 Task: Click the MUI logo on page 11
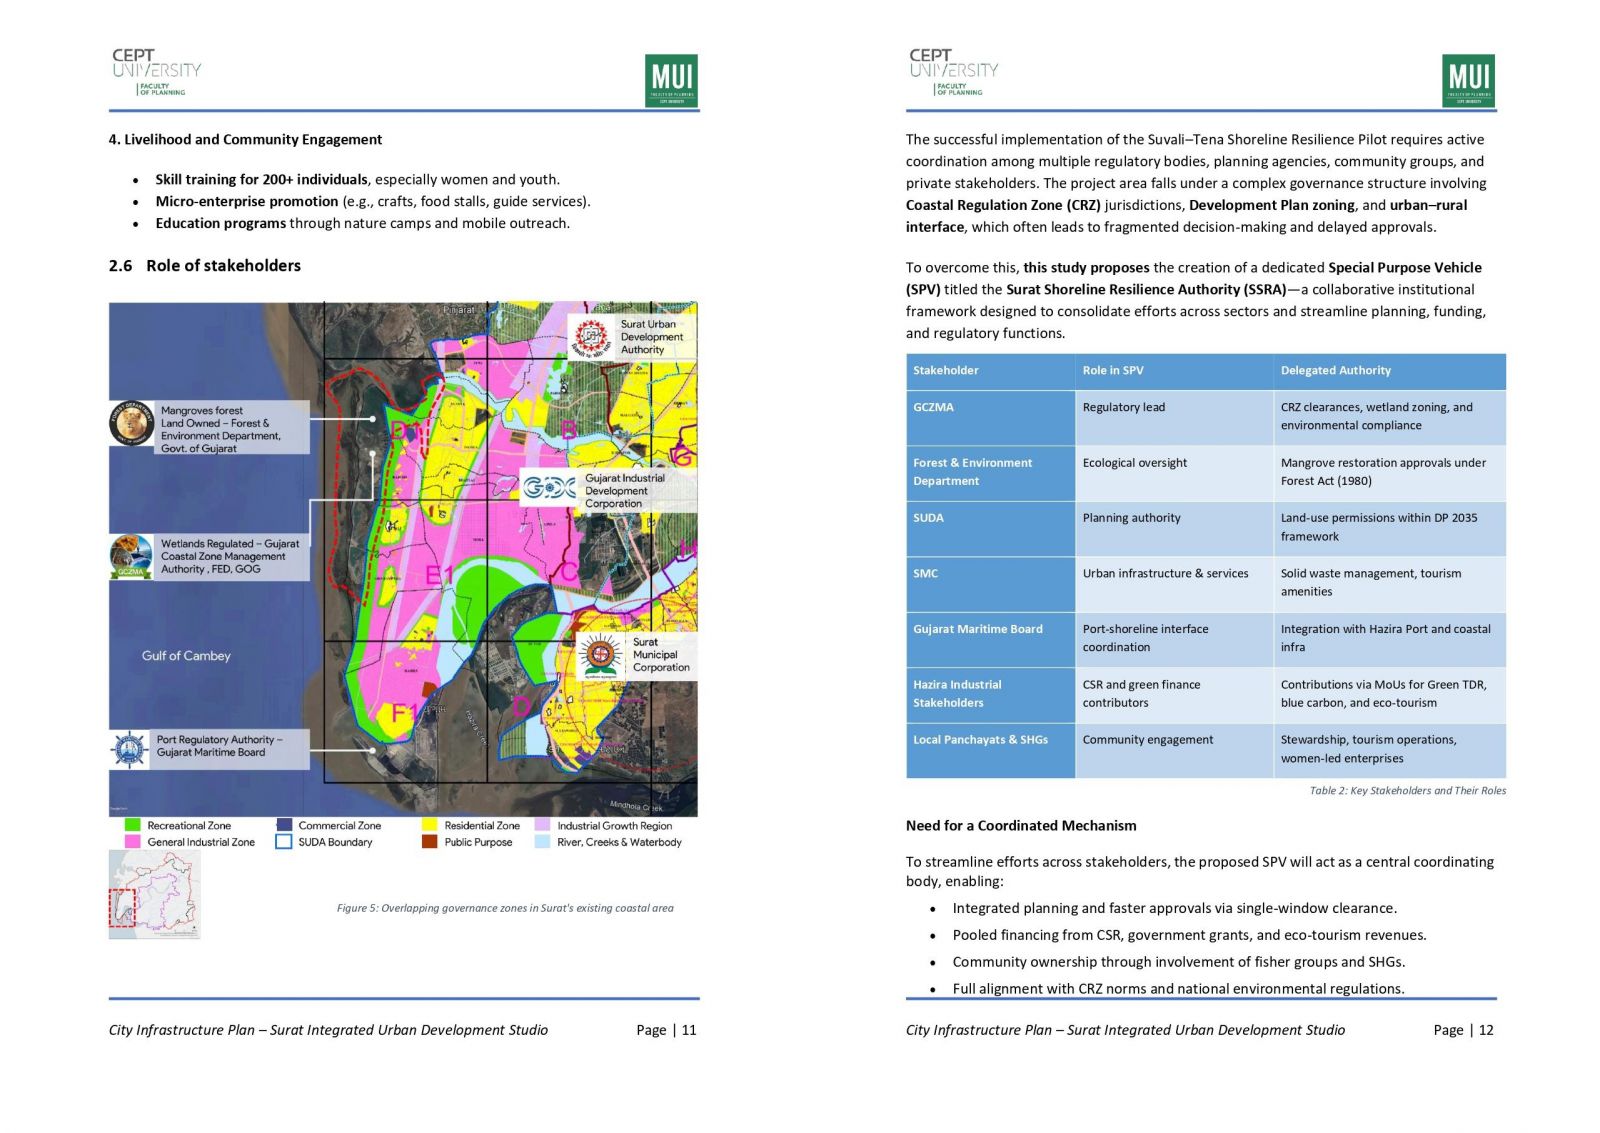[x=671, y=80]
